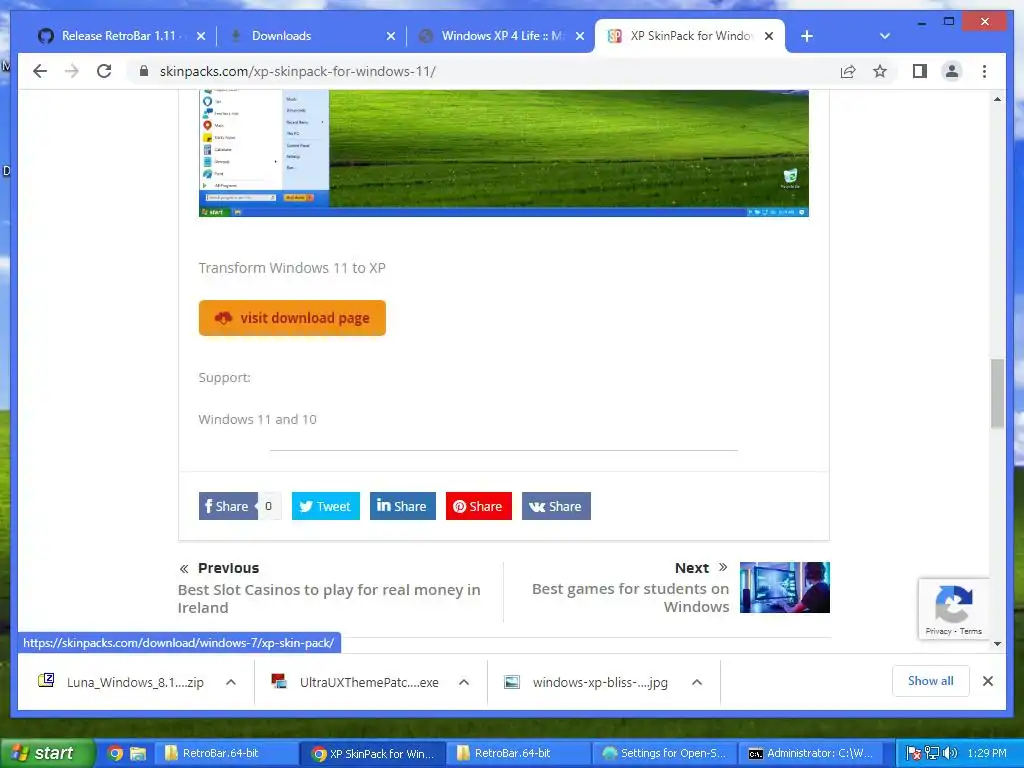The image size is (1024, 768).
Task: Close the XP SkinPack tab
Action: pos(769,36)
